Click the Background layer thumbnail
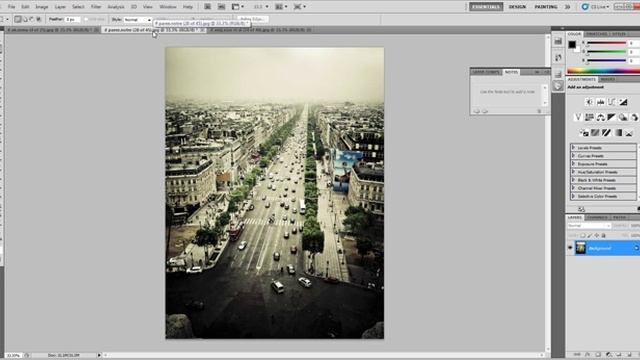This screenshot has width=640, height=360. pos(580,248)
